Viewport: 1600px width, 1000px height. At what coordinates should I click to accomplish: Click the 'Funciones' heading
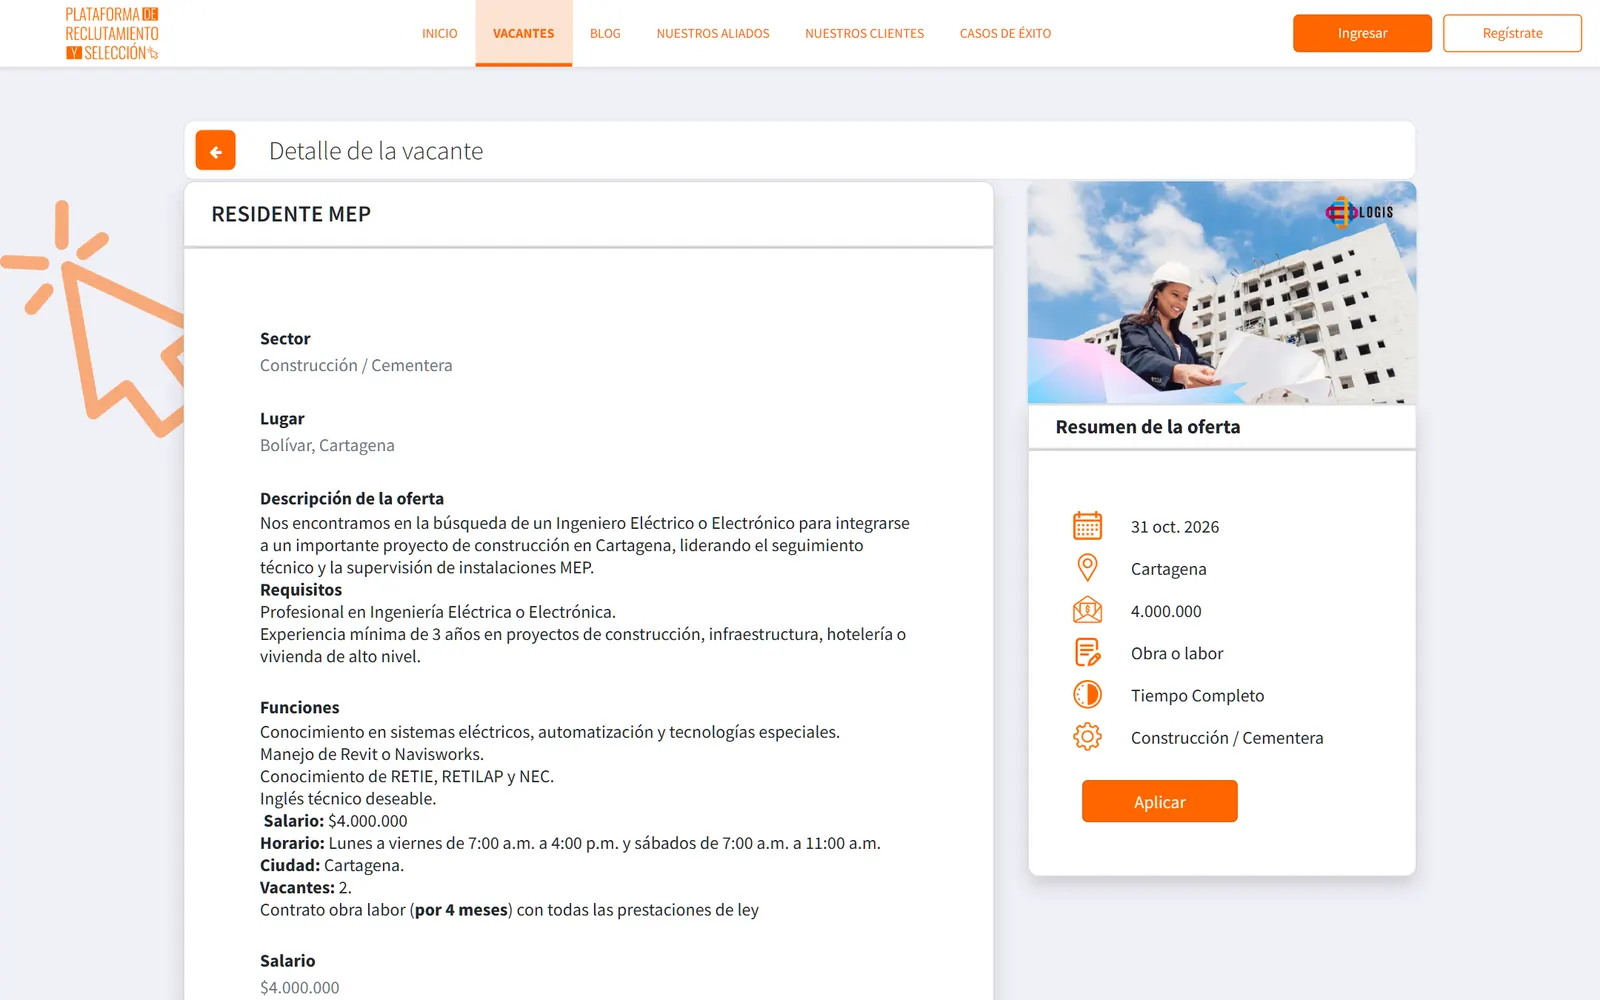coord(299,707)
